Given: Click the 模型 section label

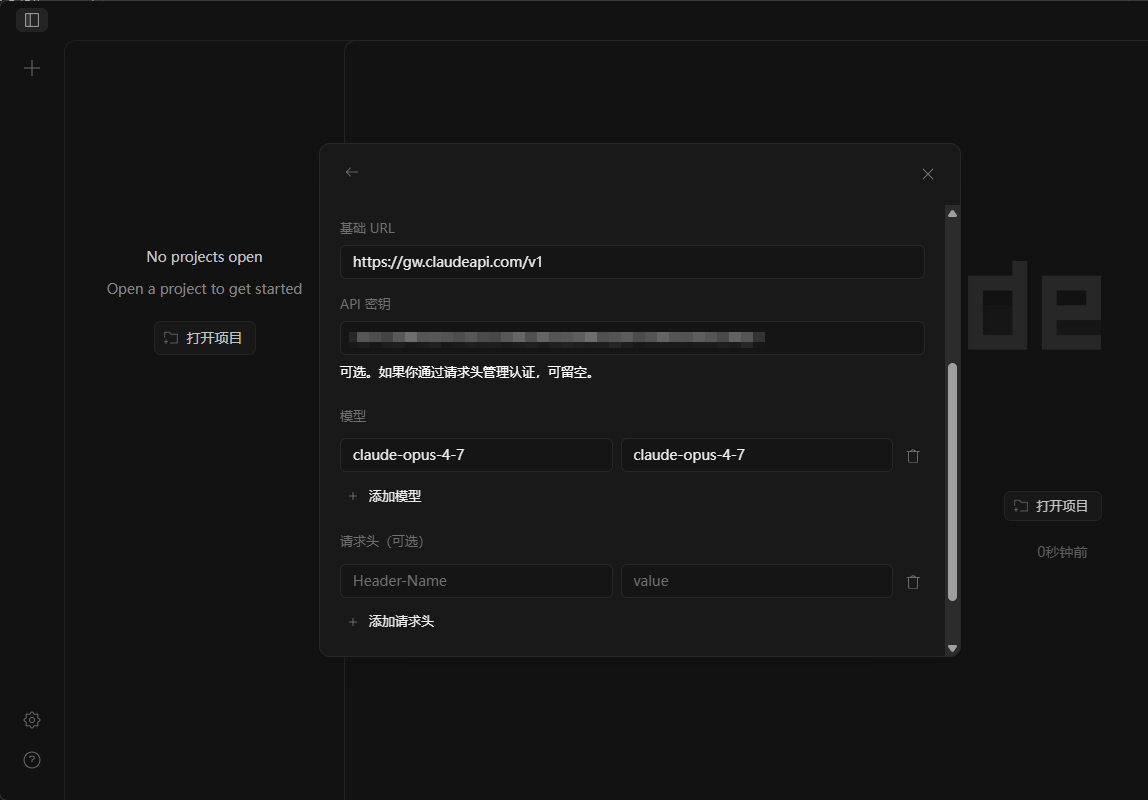Looking at the screenshot, I should click(x=353, y=416).
